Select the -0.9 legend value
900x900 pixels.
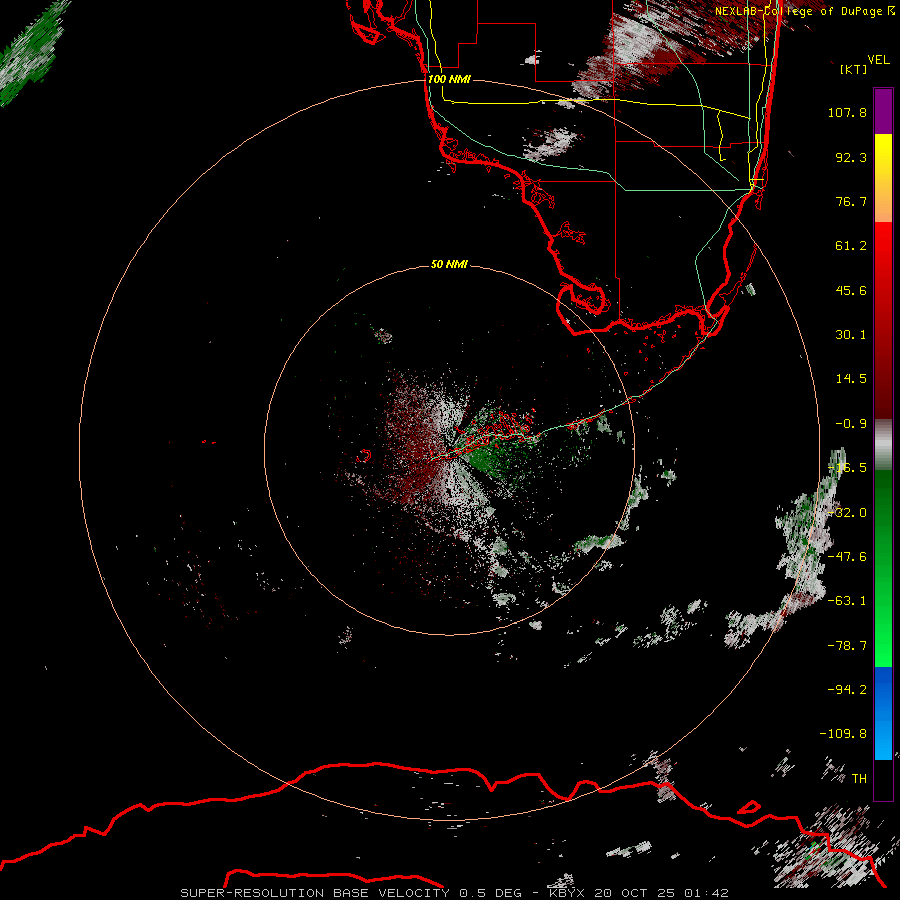point(851,424)
